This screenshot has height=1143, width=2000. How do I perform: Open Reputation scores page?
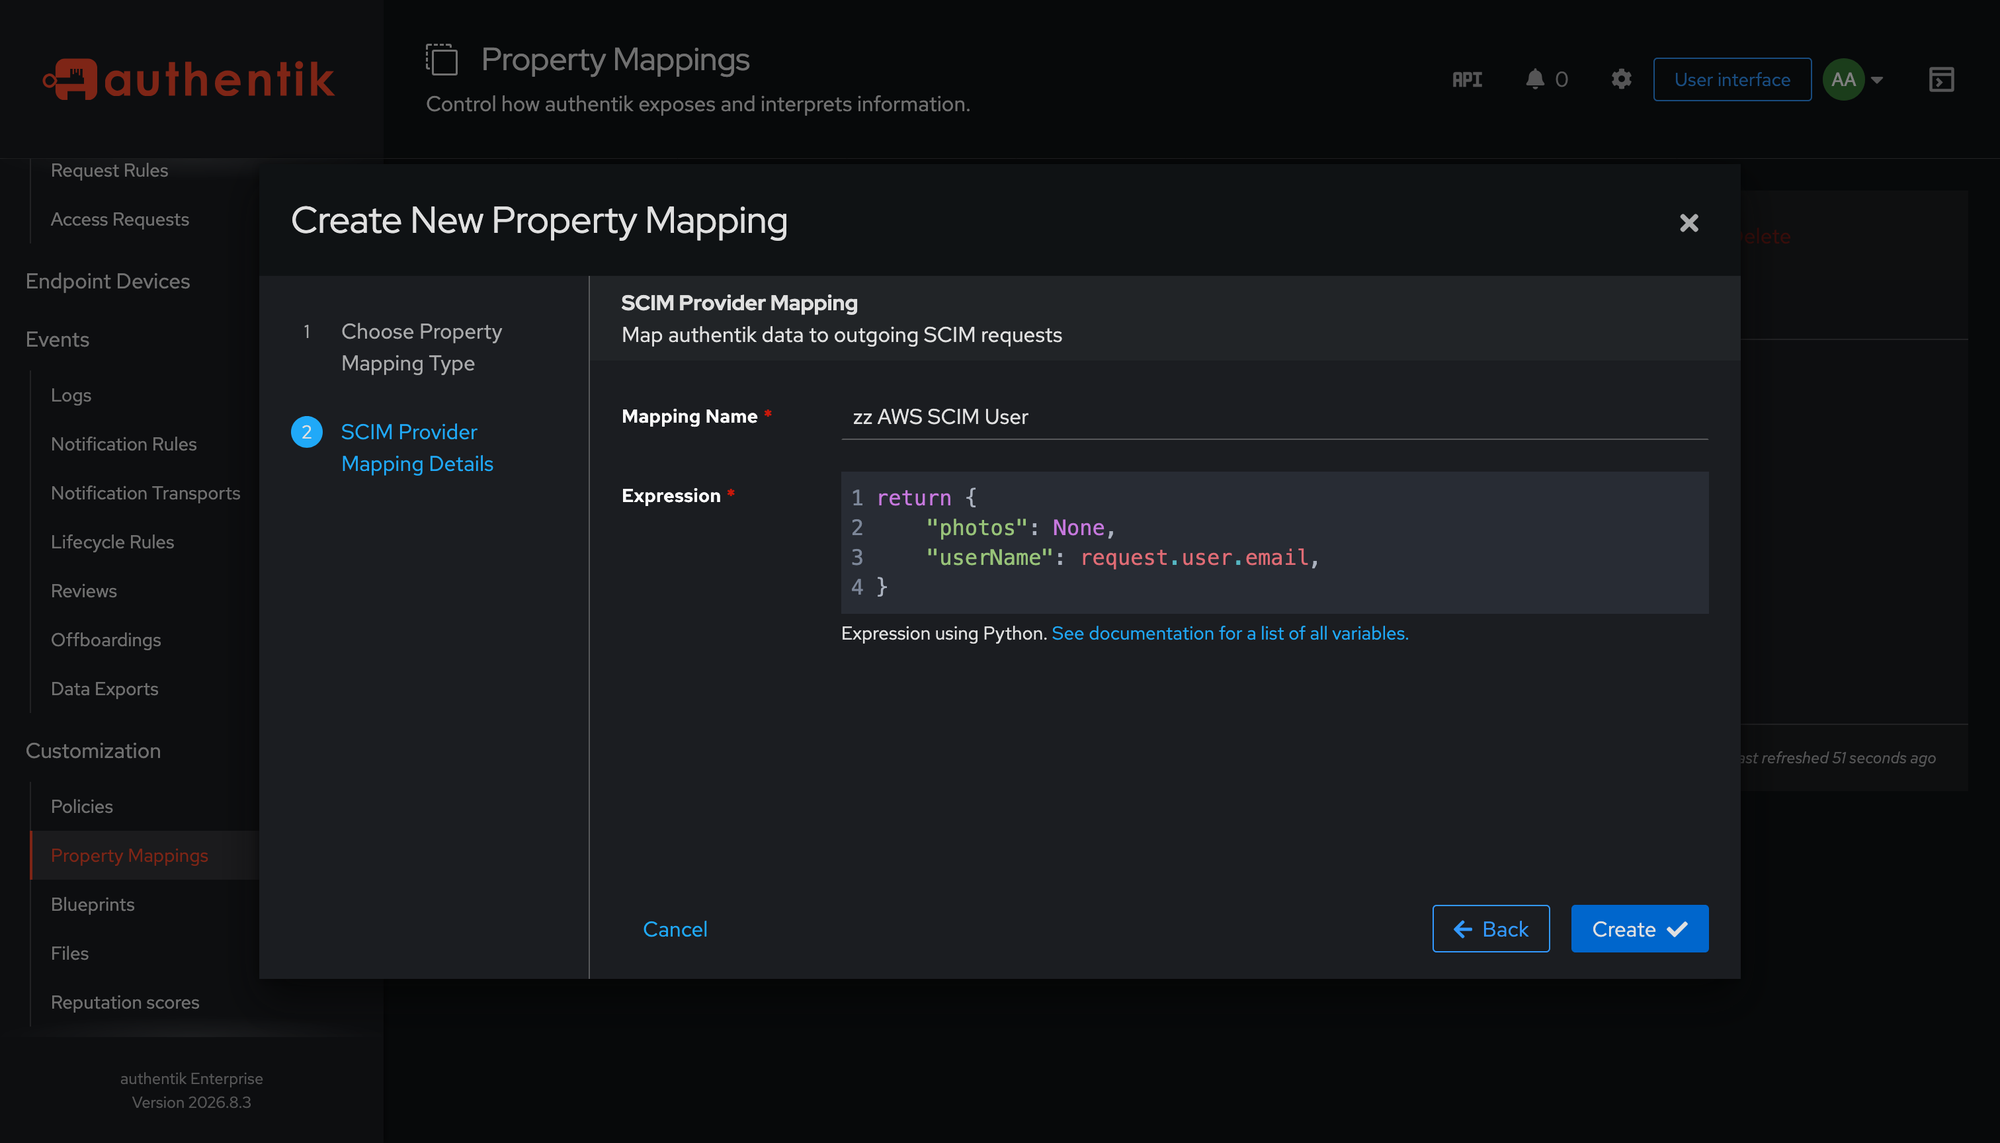click(x=125, y=1002)
